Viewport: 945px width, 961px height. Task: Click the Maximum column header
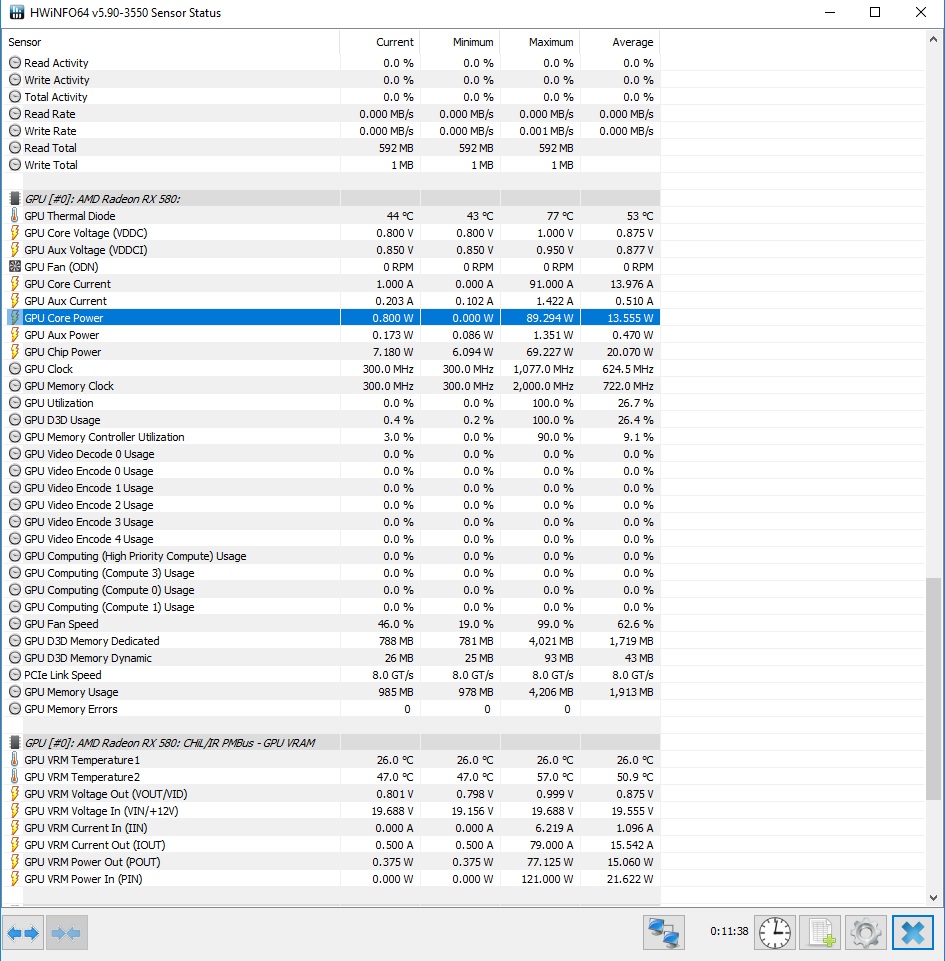click(540, 42)
